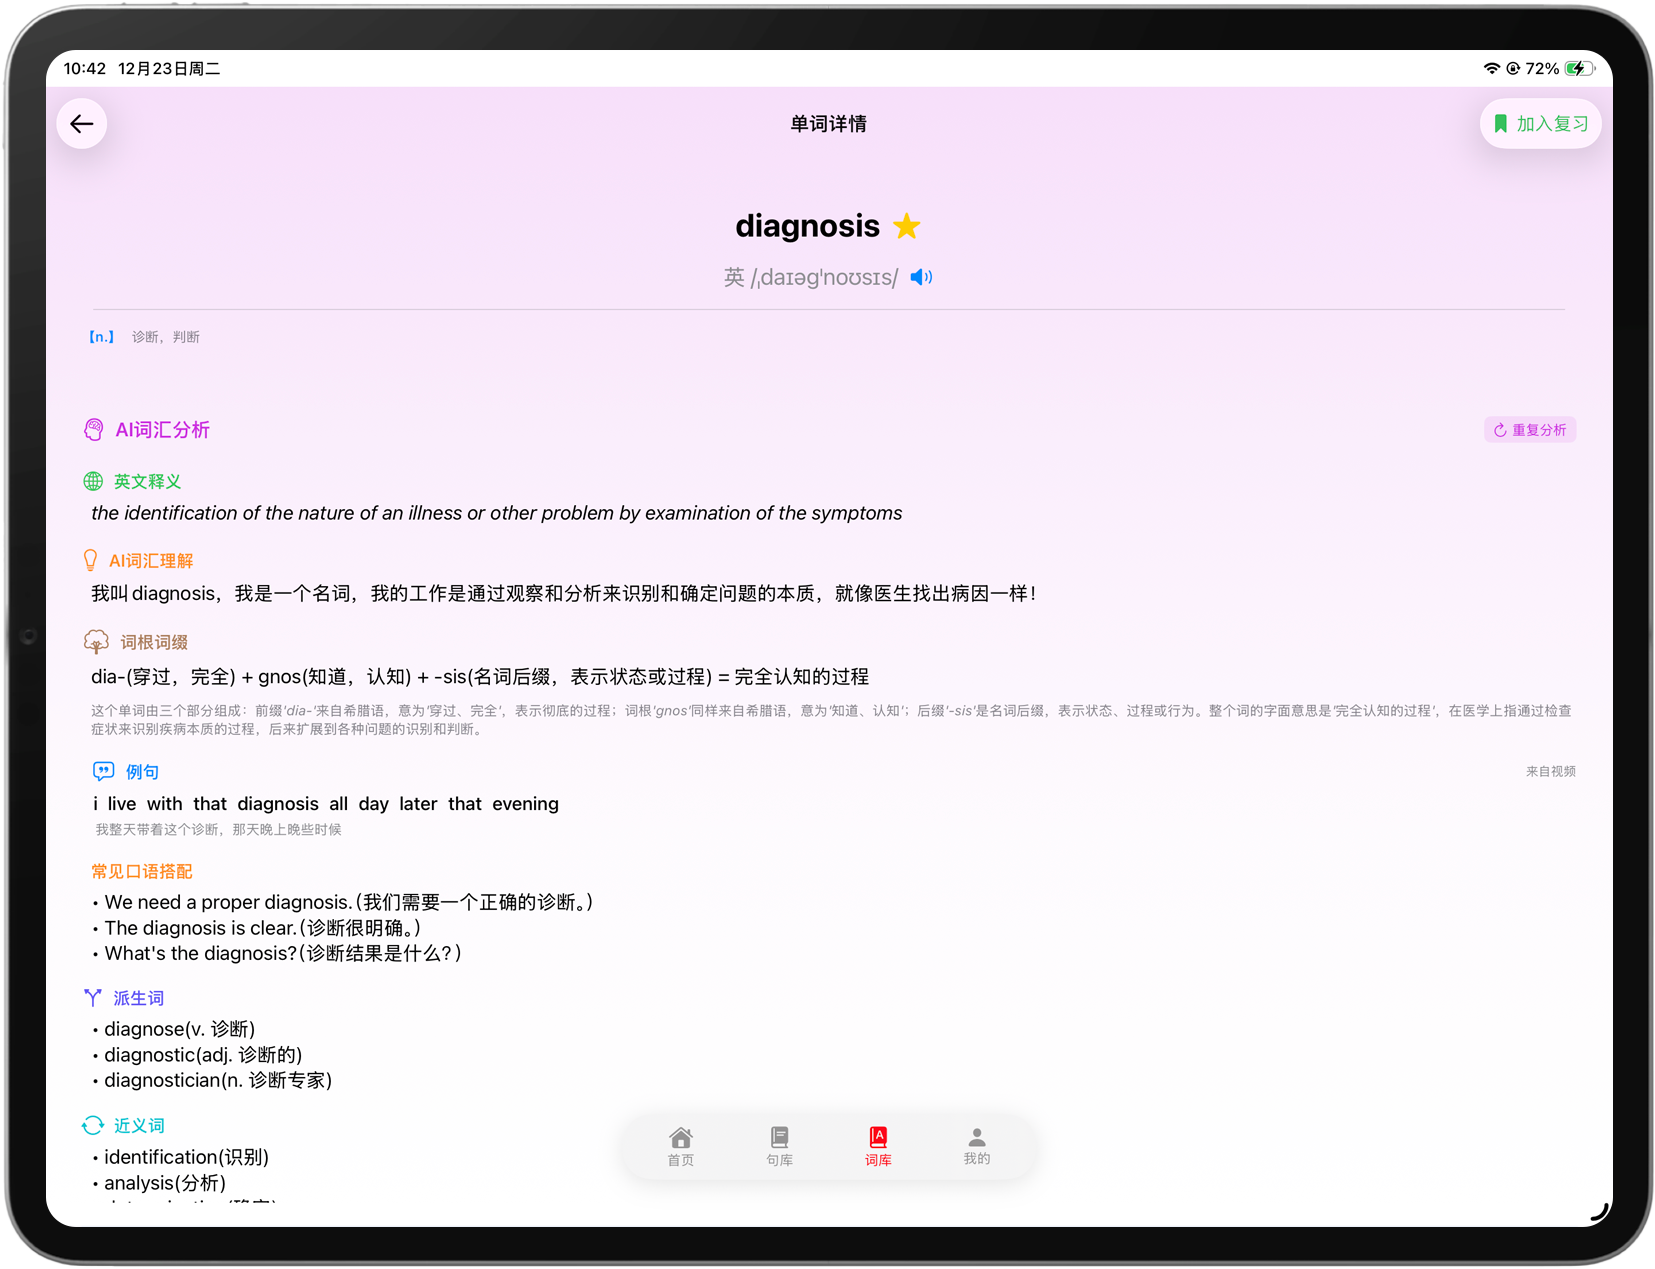Switch to the 词库 tab
Viewport: 1655px width, 1269px height.
coord(877,1147)
